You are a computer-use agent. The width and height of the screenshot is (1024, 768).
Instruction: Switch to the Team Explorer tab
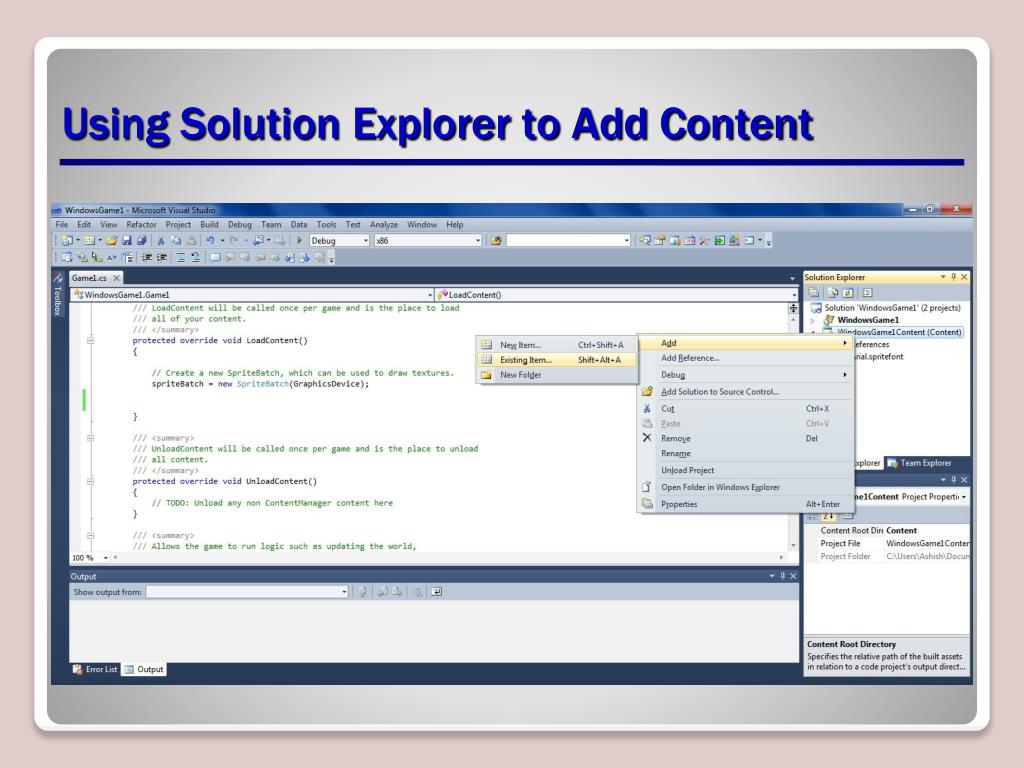pyautogui.click(x=920, y=463)
